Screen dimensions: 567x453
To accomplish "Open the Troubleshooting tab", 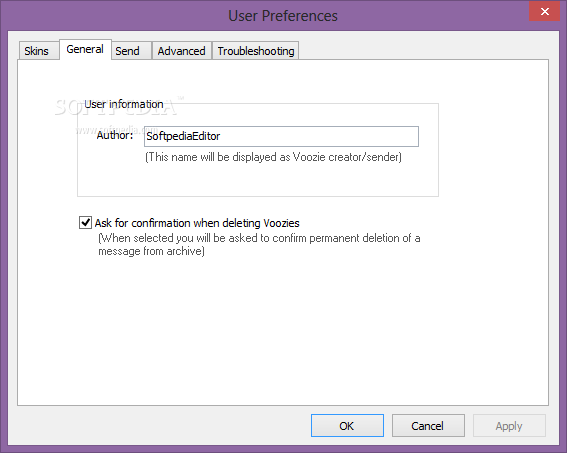I will pos(256,51).
